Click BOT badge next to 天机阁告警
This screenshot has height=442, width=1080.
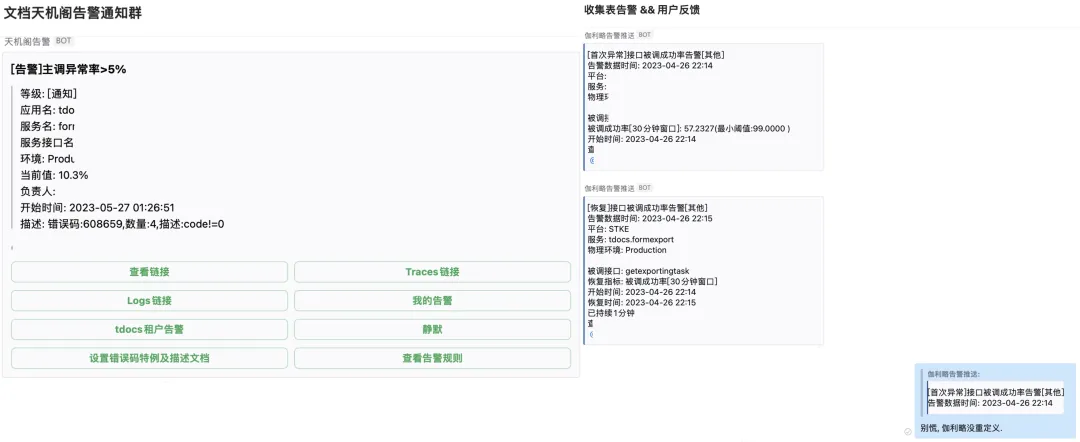pyautogui.click(x=63, y=41)
